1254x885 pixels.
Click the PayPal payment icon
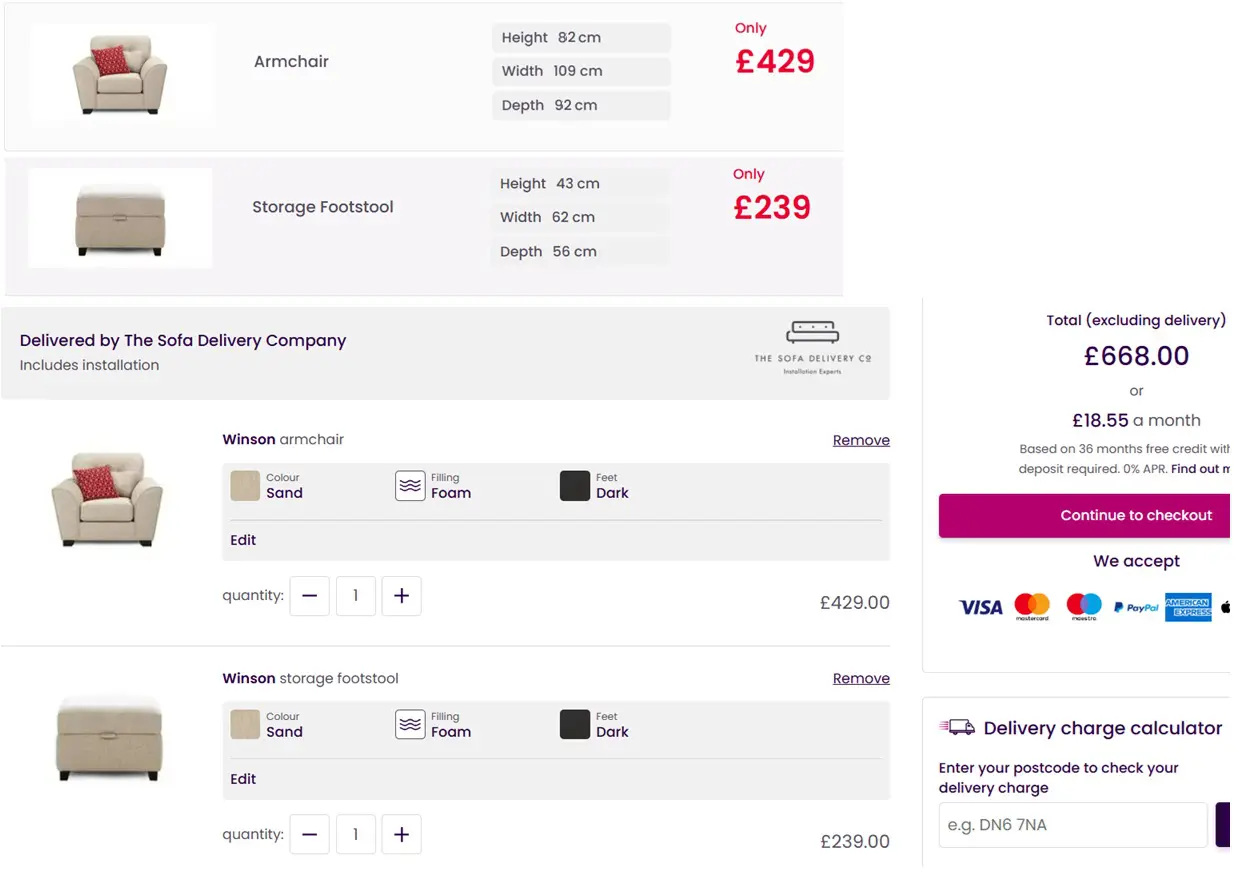(x=1136, y=607)
